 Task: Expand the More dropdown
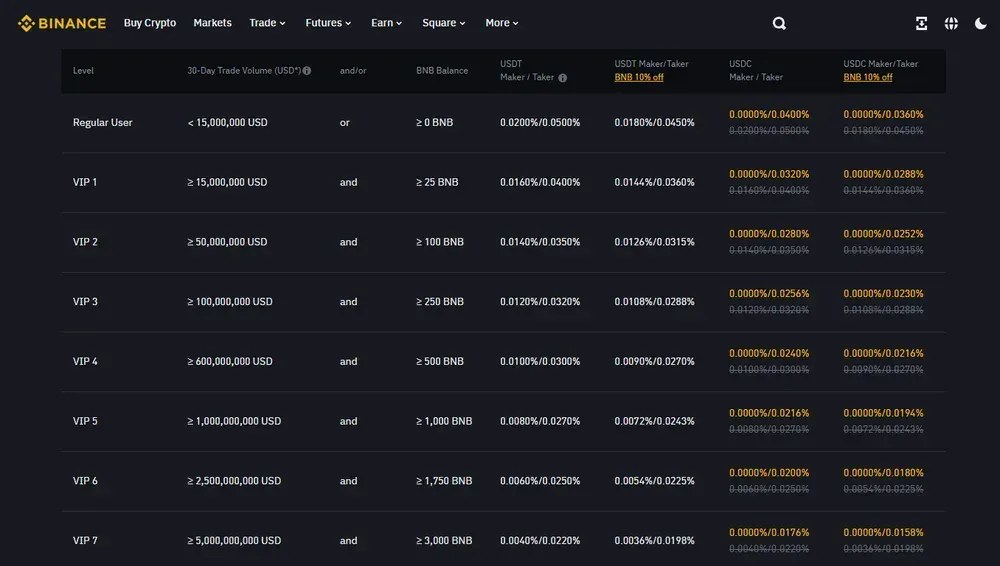click(x=501, y=22)
